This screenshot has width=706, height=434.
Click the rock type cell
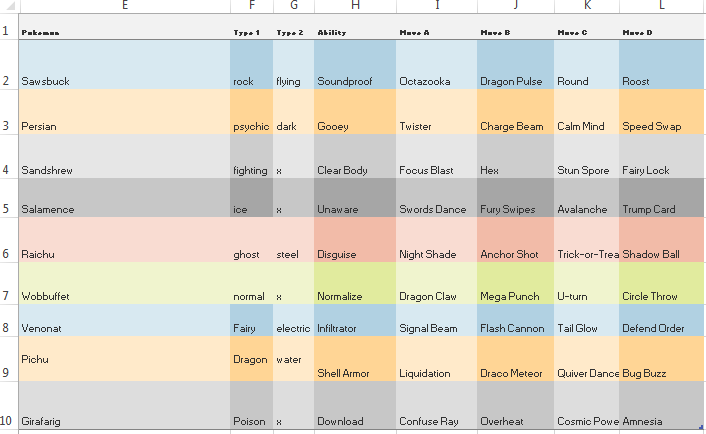(252, 64)
